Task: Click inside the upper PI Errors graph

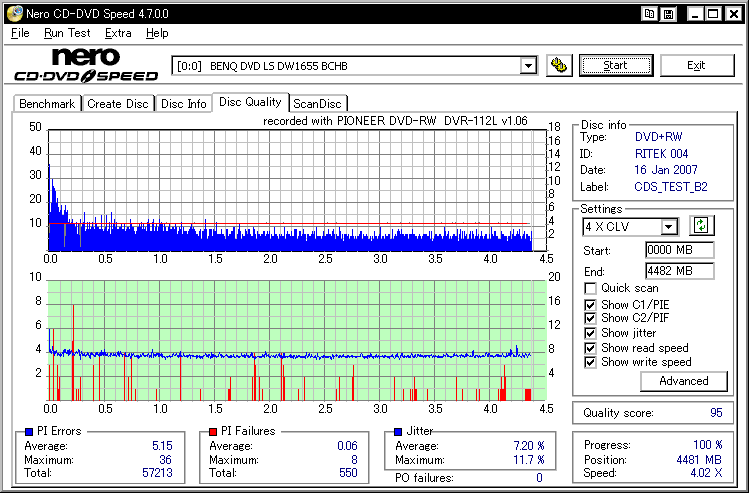Action: pyautogui.click(x=297, y=190)
